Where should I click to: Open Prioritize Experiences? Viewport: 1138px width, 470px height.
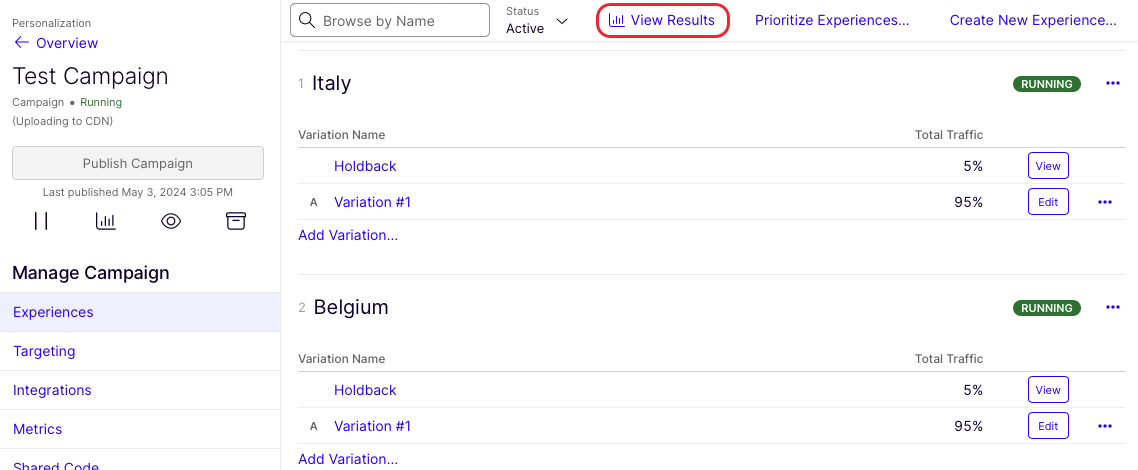[832, 20]
